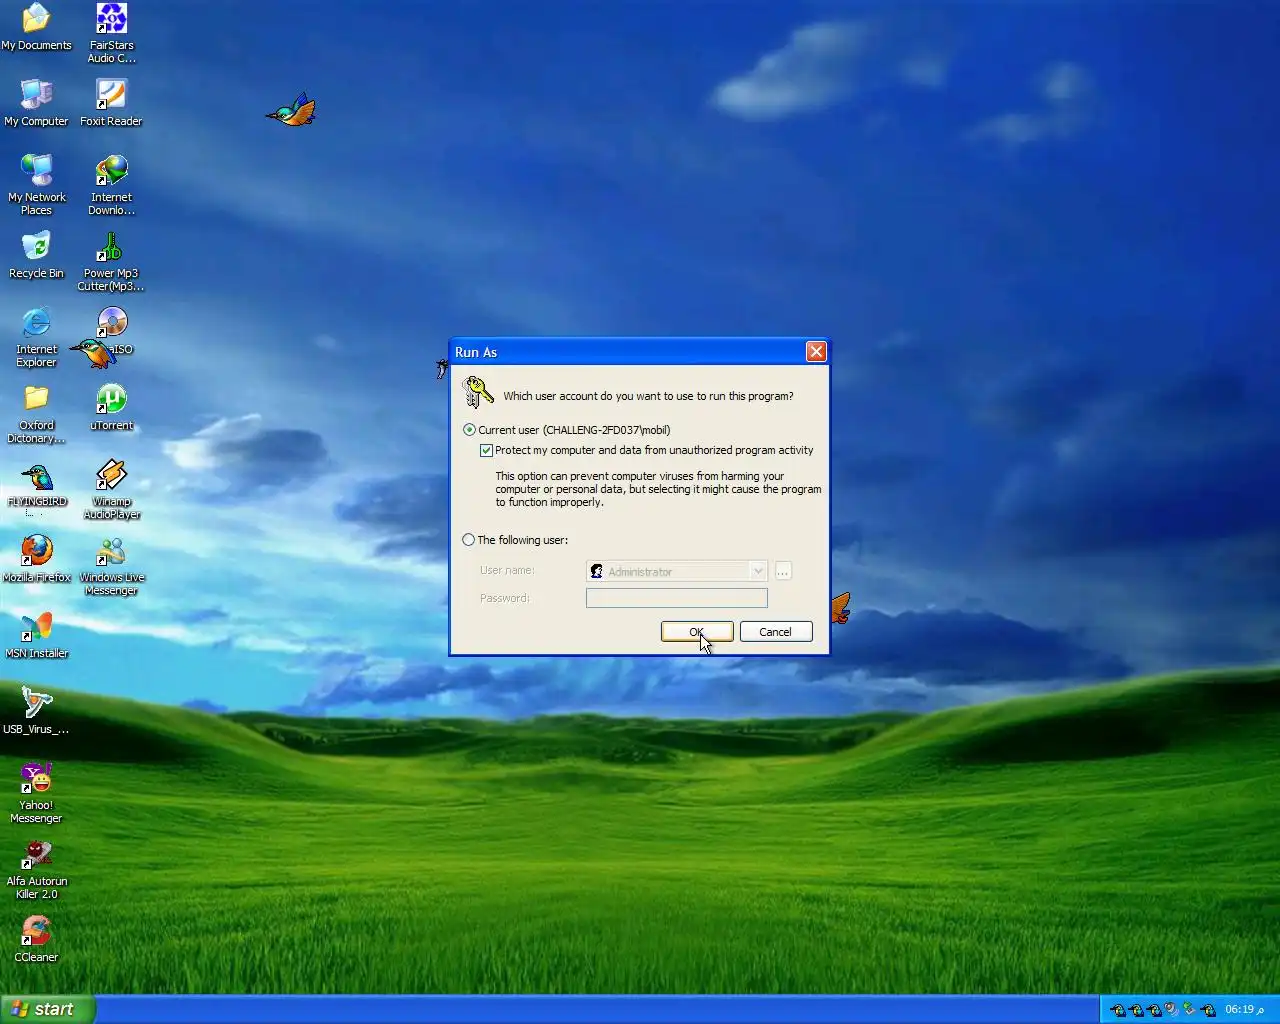Select the Oxford Dictionary folder icon

coord(36,413)
